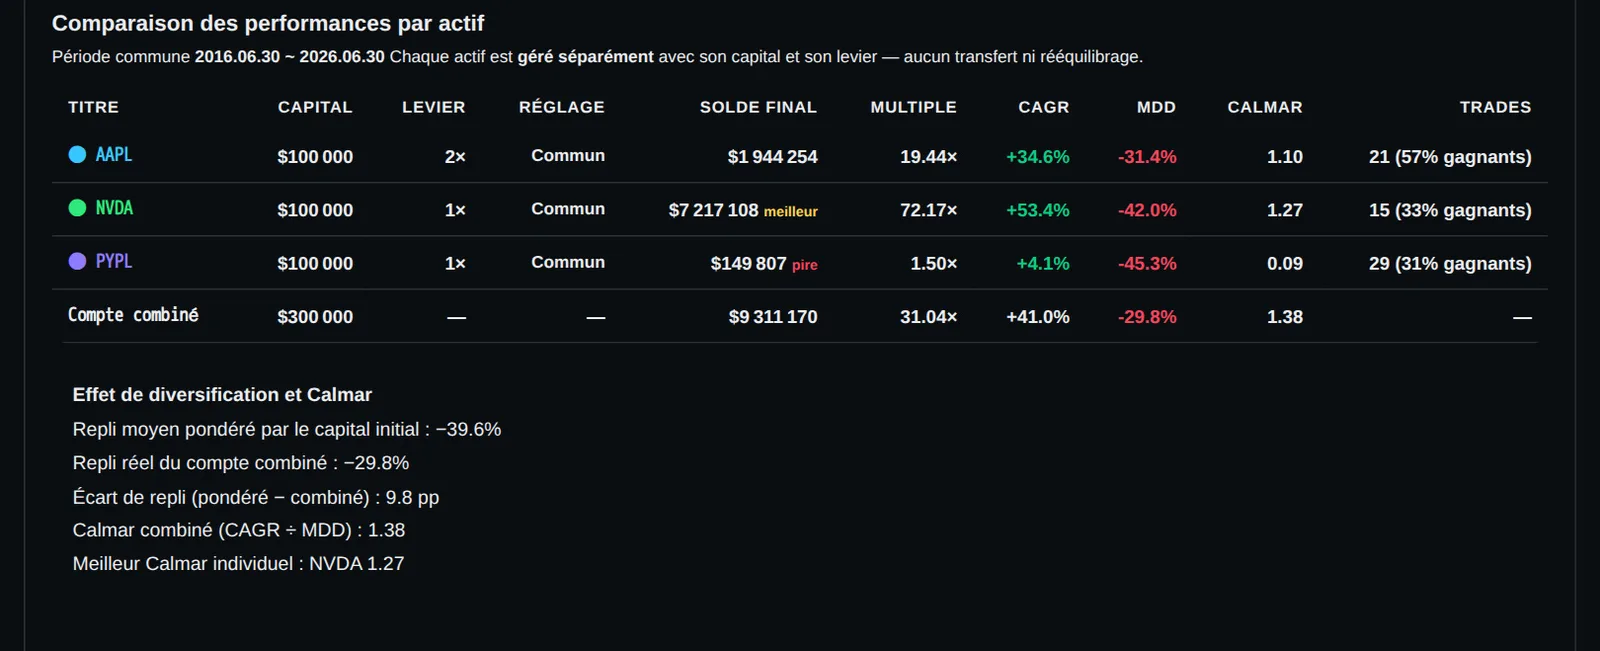Click PYPL leverage value 1×
1600x651 pixels.
(x=455, y=263)
